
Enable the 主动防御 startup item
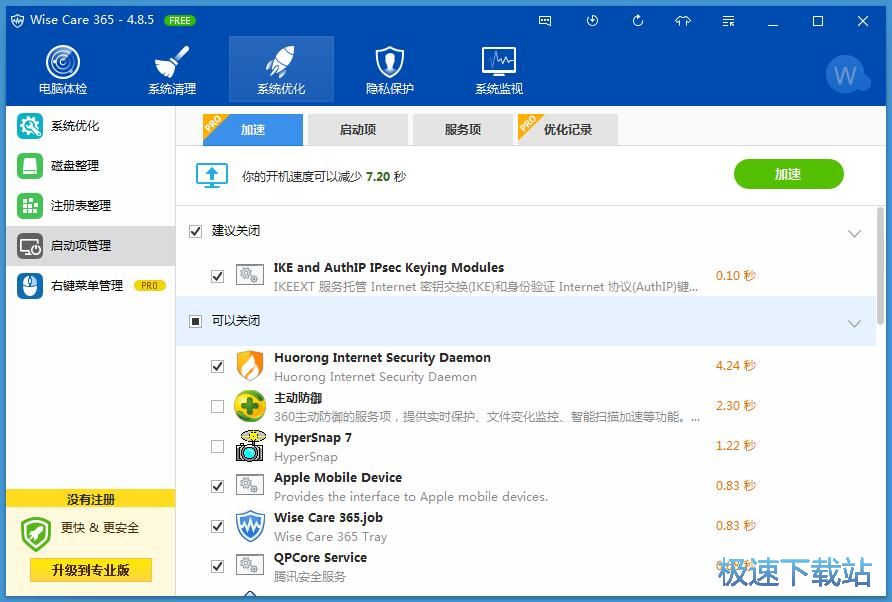217,406
